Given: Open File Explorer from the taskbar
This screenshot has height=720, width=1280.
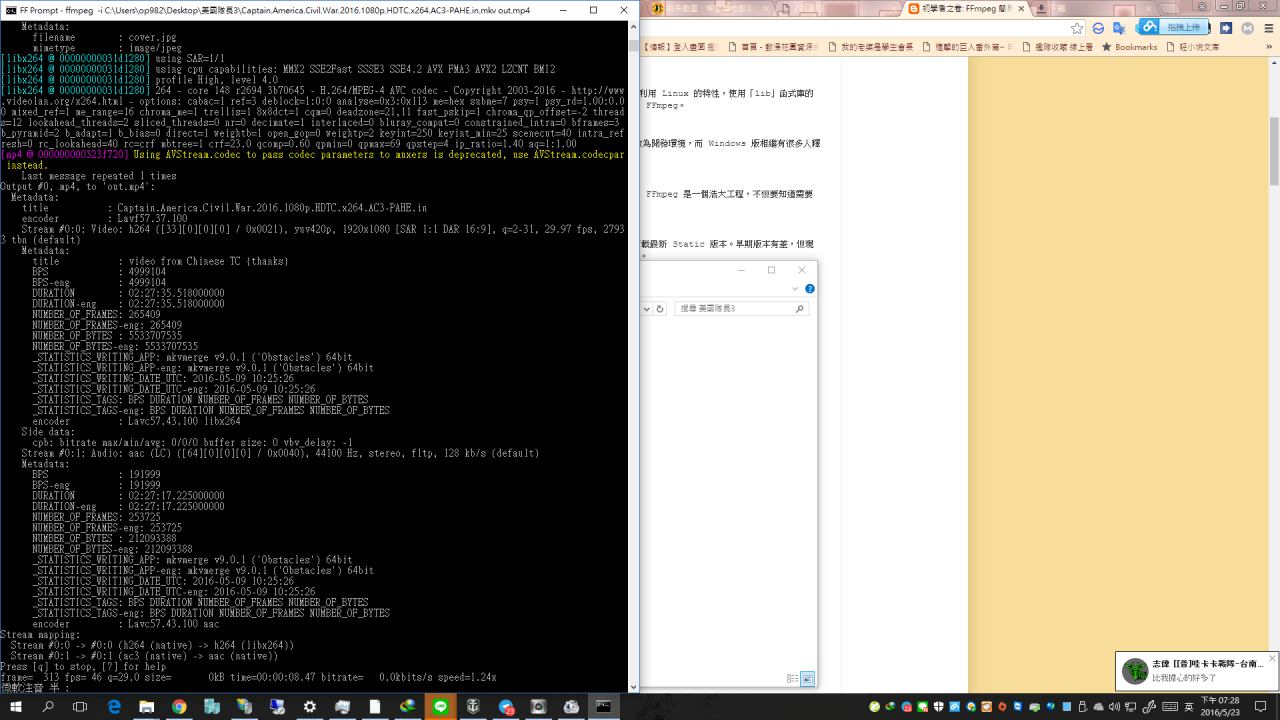Looking at the screenshot, I should [x=146, y=706].
